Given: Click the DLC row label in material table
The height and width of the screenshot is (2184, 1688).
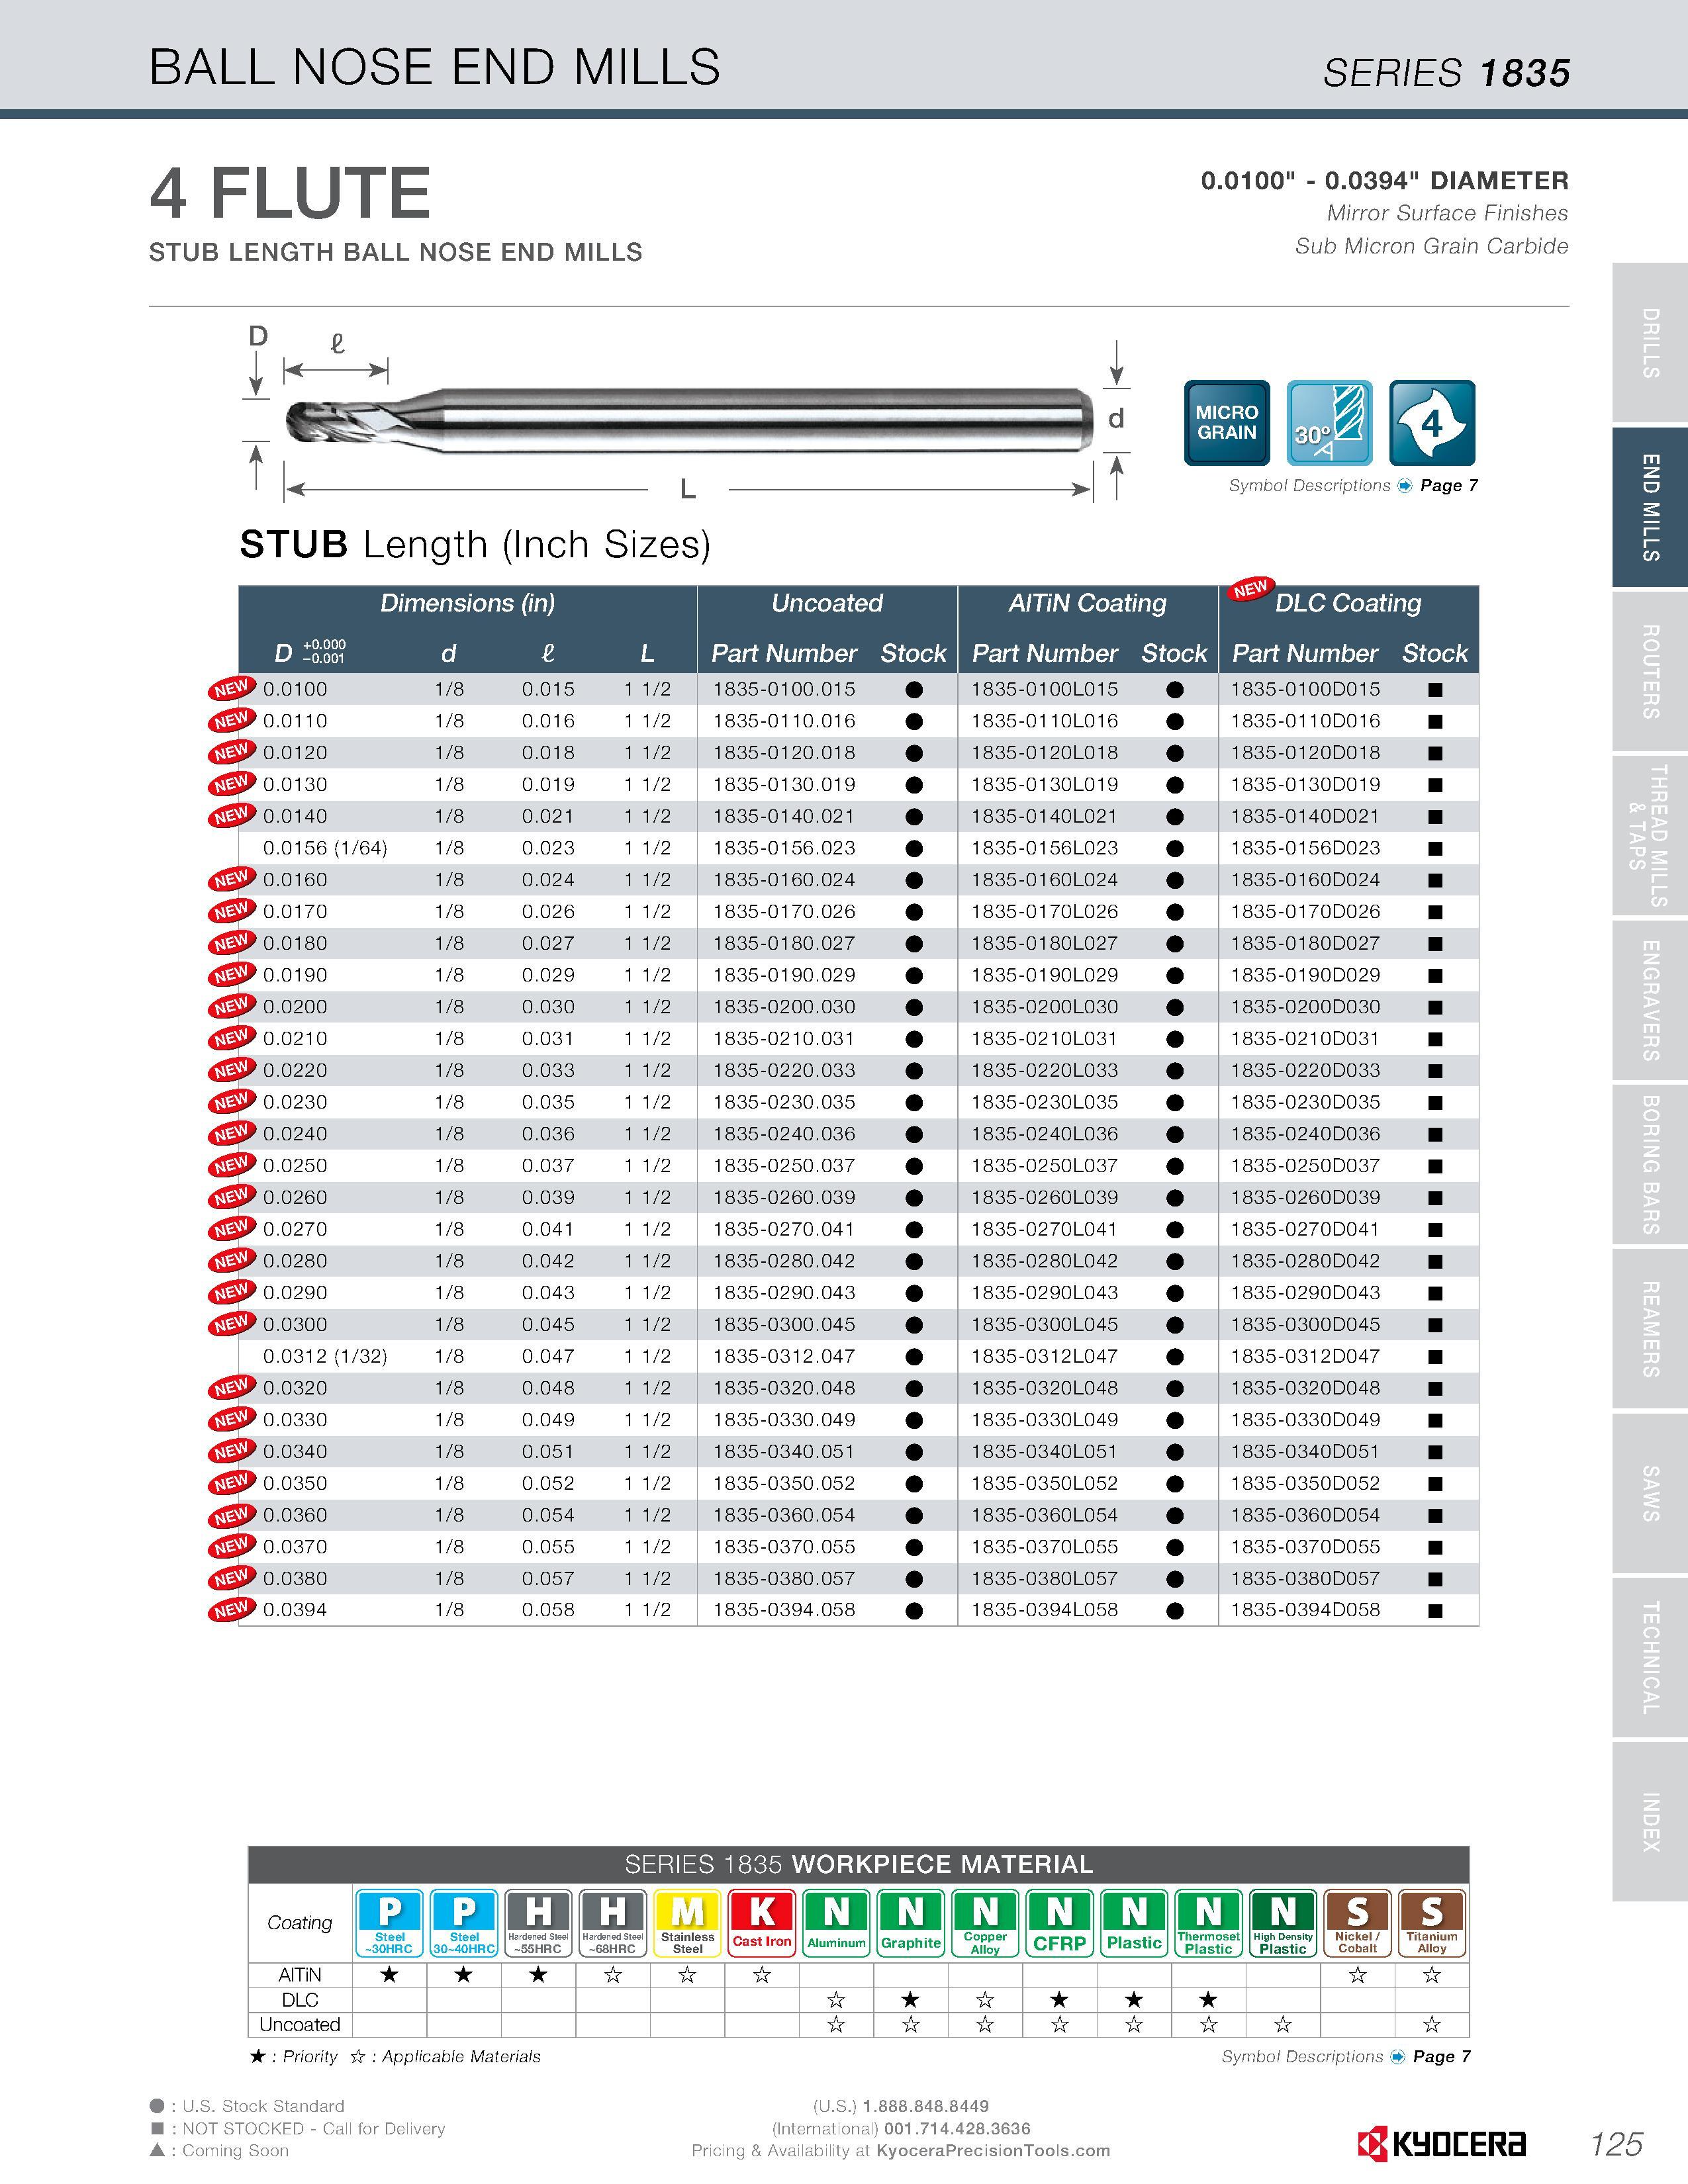Looking at the screenshot, I should (300, 2000).
